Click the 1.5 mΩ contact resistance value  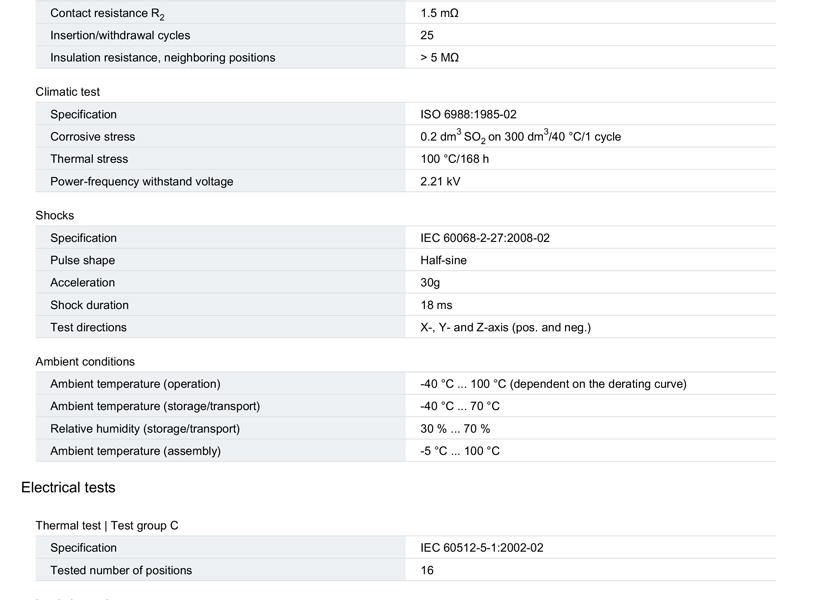click(x=439, y=14)
